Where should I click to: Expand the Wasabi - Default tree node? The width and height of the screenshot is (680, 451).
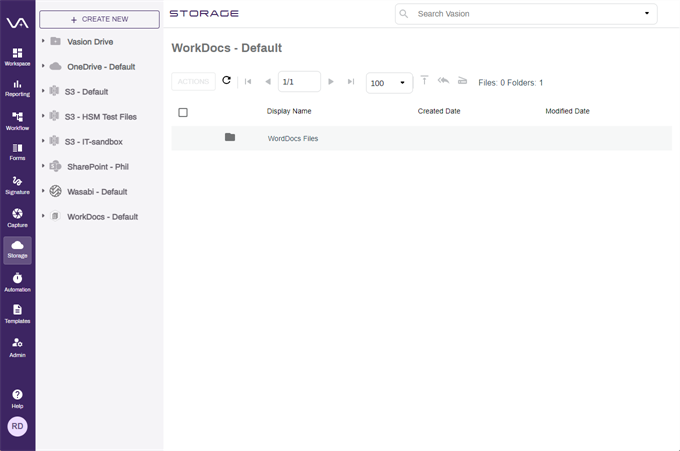tap(43, 191)
